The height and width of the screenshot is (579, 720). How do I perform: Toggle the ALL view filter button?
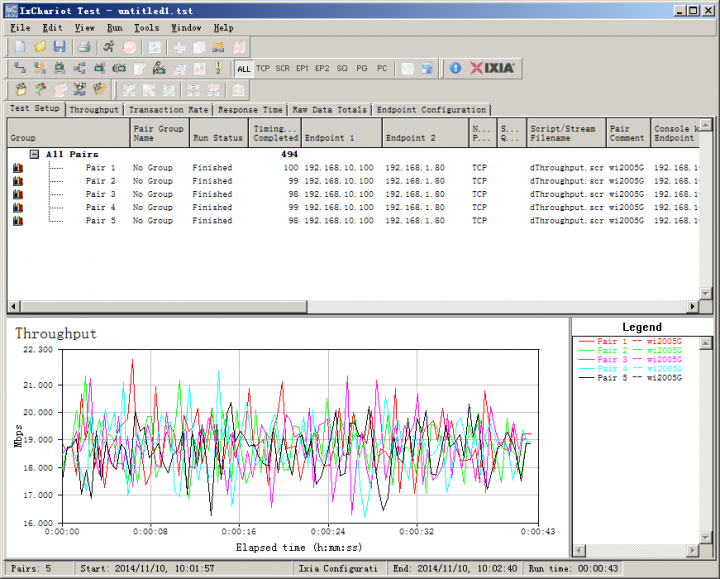point(243,69)
